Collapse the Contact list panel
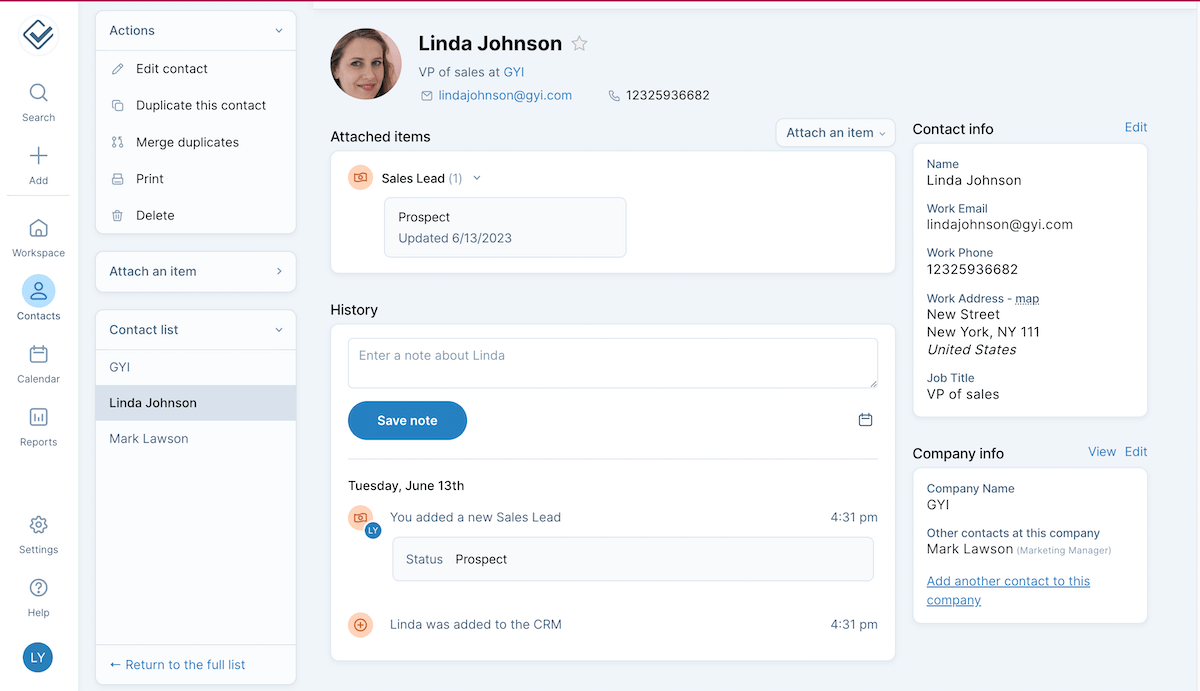This screenshot has width=1200, height=691. (x=279, y=330)
